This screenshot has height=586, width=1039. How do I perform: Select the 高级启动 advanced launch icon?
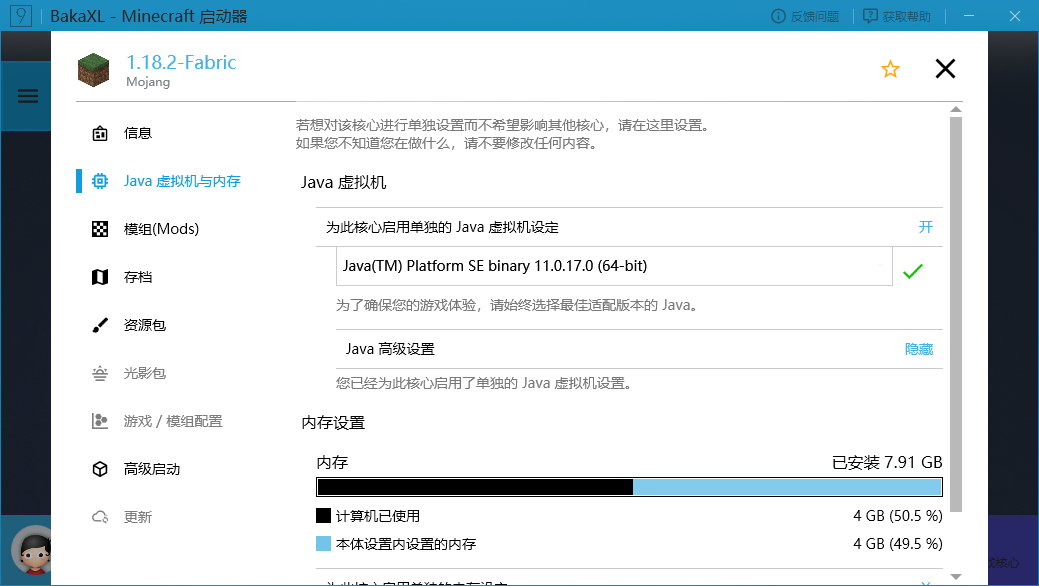point(100,468)
